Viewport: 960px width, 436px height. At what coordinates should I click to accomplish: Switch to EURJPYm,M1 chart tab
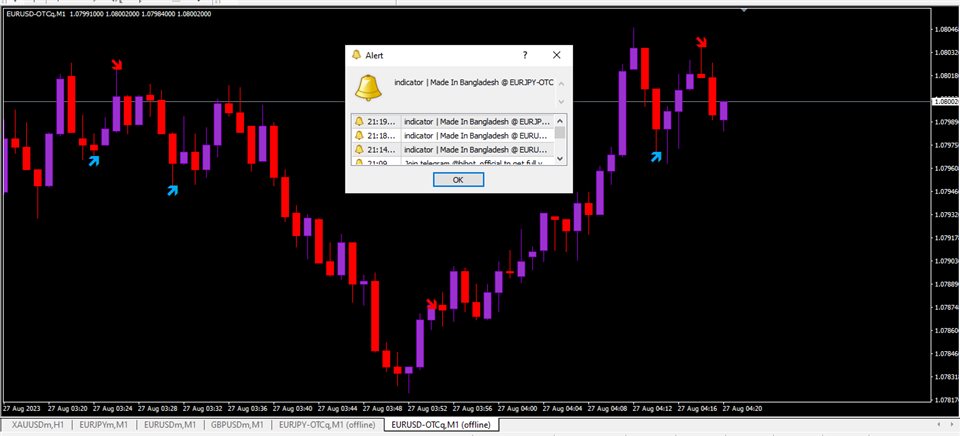[x=104, y=424]
